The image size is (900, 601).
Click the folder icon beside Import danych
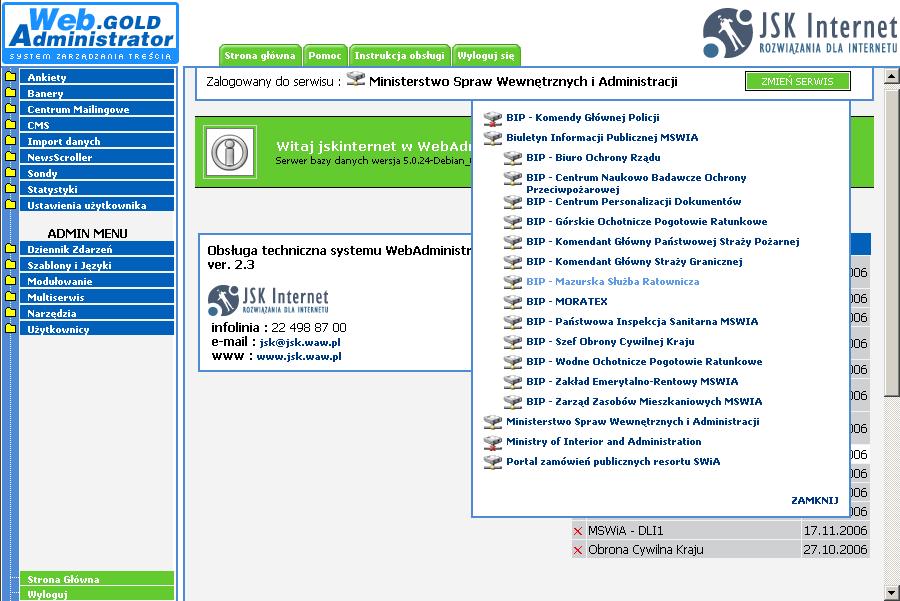point(10,141)
